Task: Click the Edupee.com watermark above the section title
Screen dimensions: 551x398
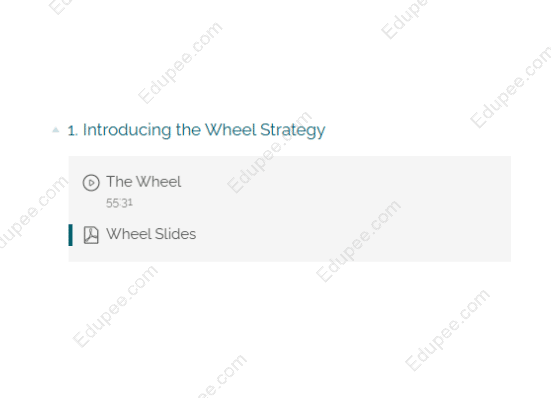Action: (180, 63)
